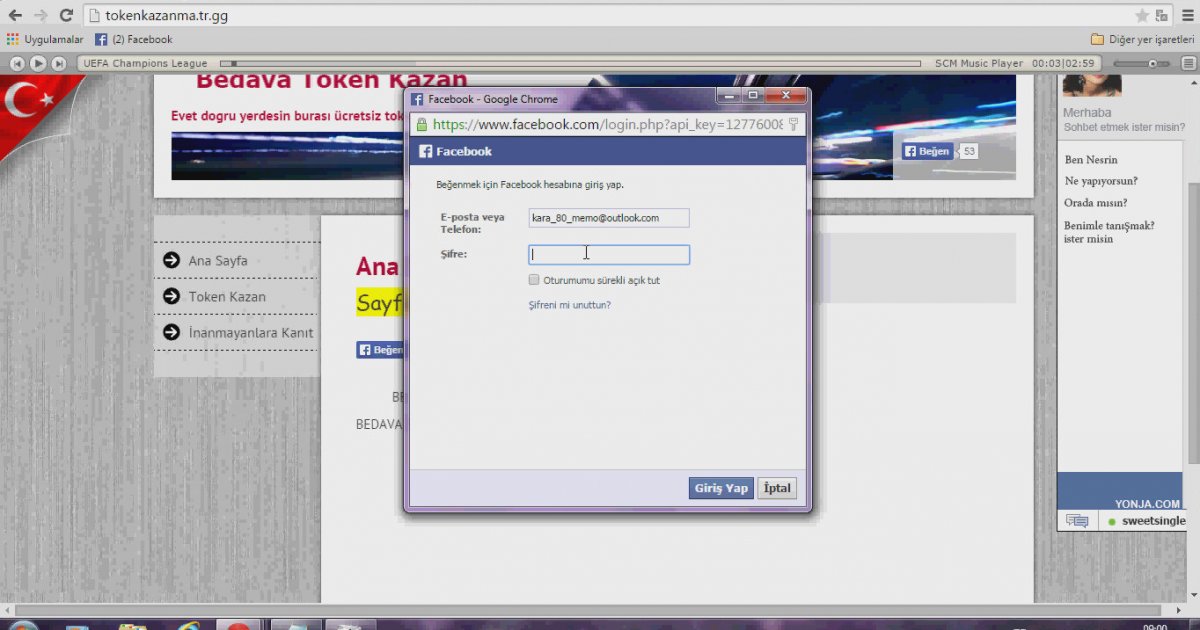The image size is (1200, 630).
Task: Click the sweetsingle online user name
Action: pos(1153,521)
